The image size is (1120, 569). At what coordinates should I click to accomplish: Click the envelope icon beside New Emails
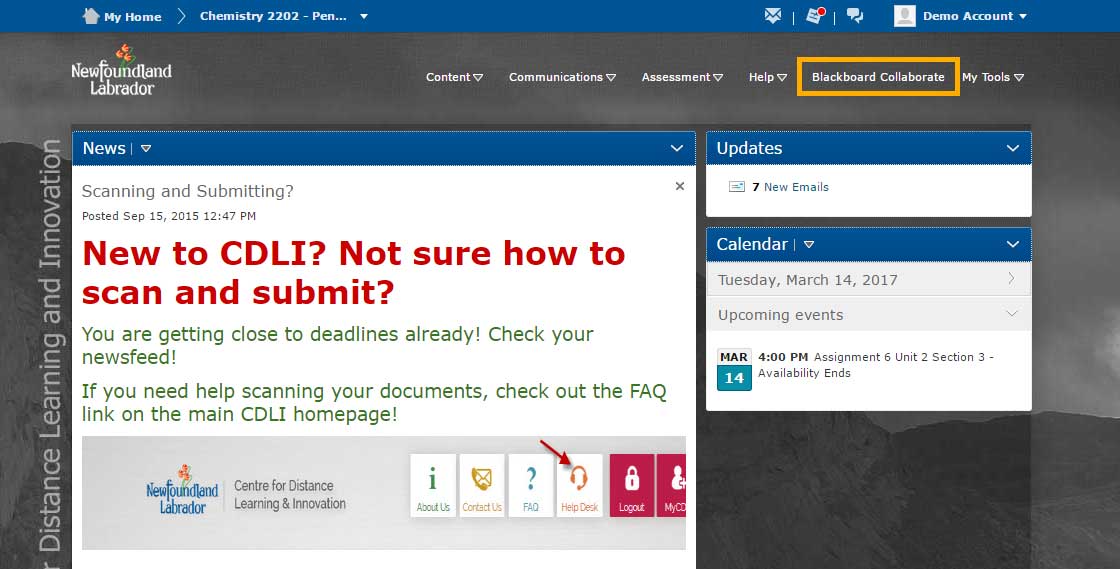[736, 187]
